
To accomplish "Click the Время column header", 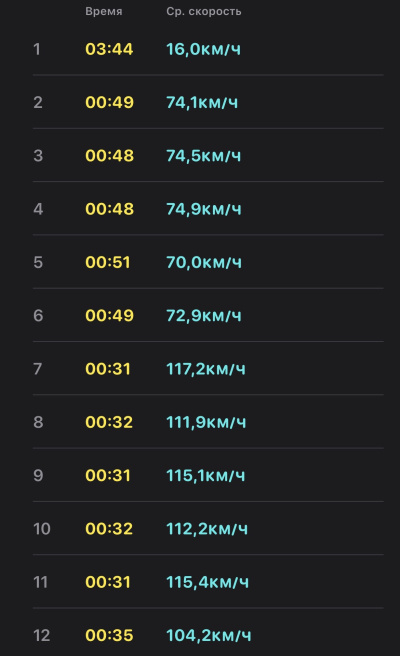I will 104,11.
